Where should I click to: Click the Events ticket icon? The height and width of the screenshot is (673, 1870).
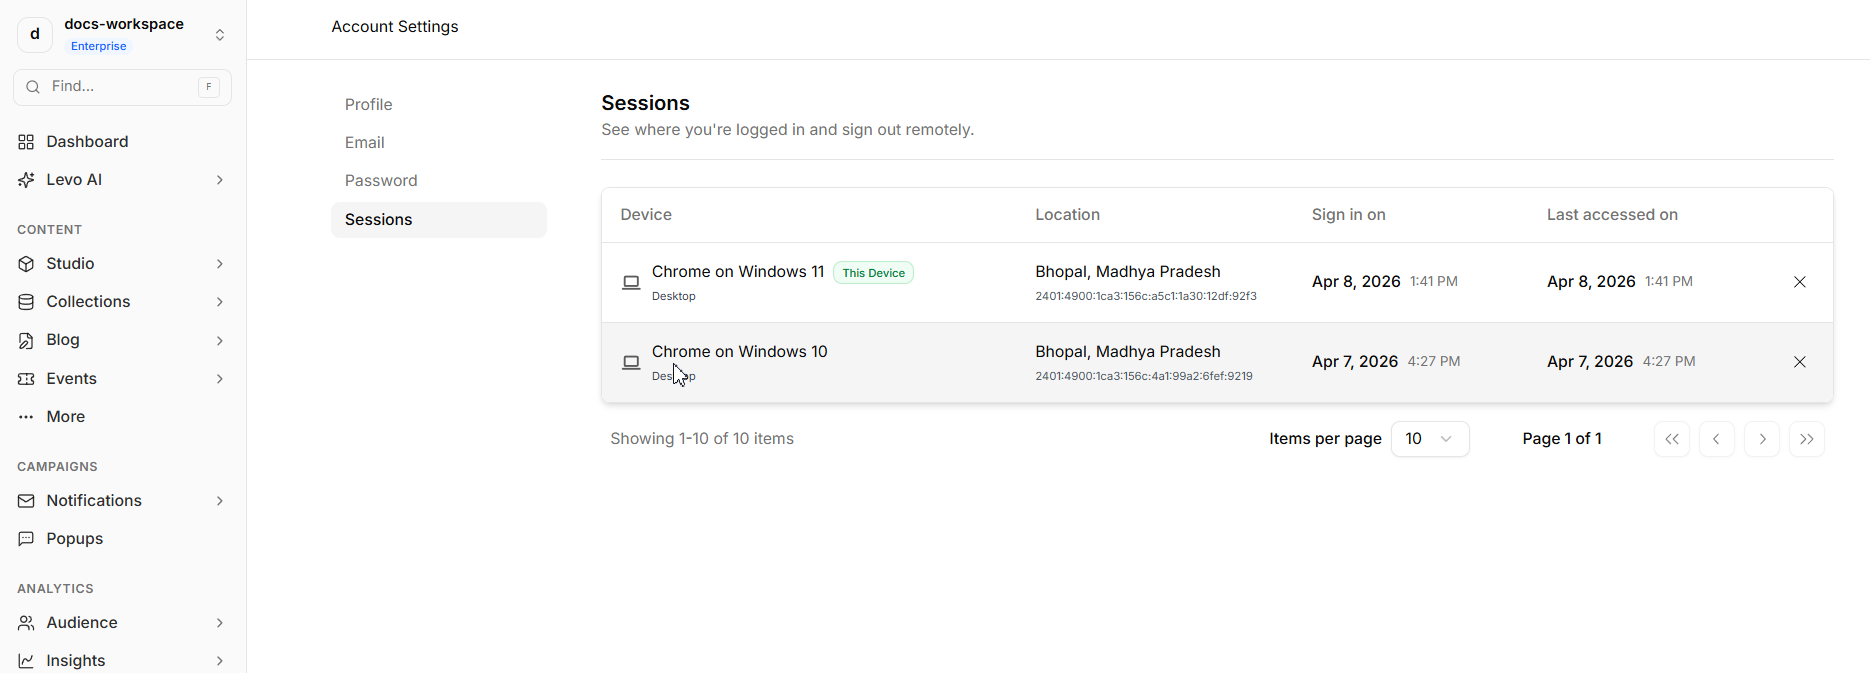pyautogui.click(x=26, y=379)
